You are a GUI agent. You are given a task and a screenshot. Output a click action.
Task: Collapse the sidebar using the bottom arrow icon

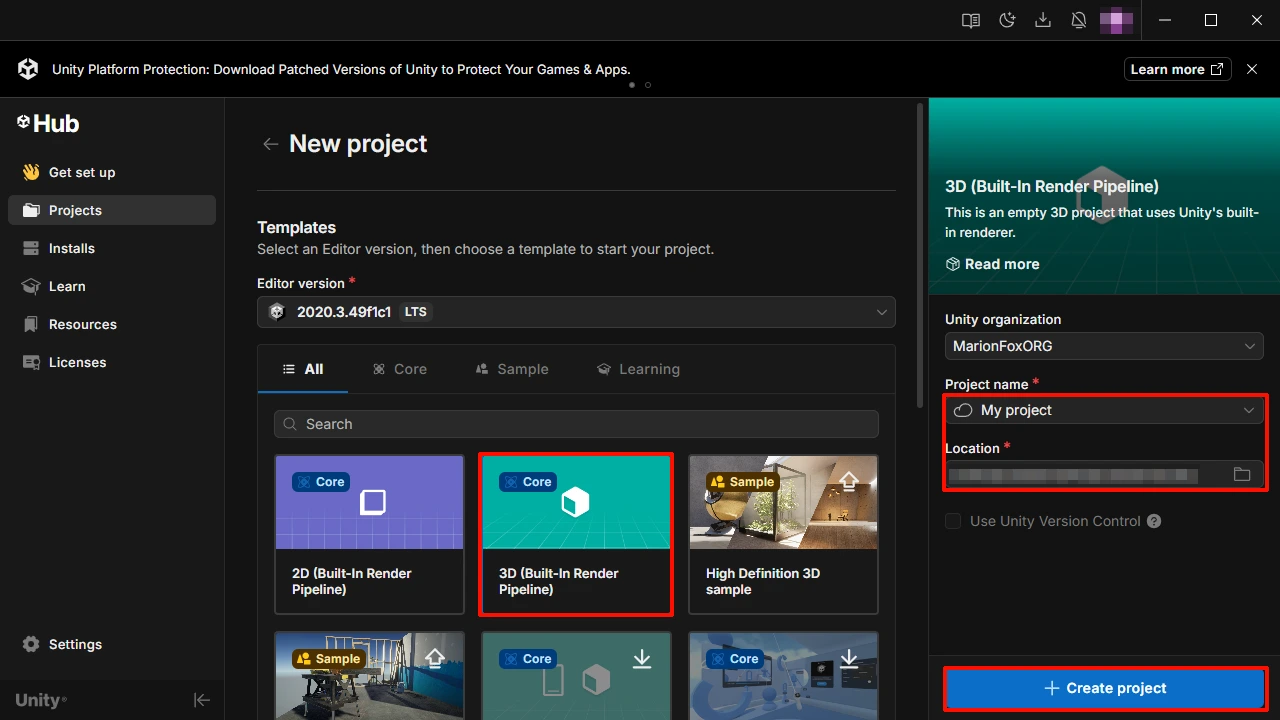[202, 700]
